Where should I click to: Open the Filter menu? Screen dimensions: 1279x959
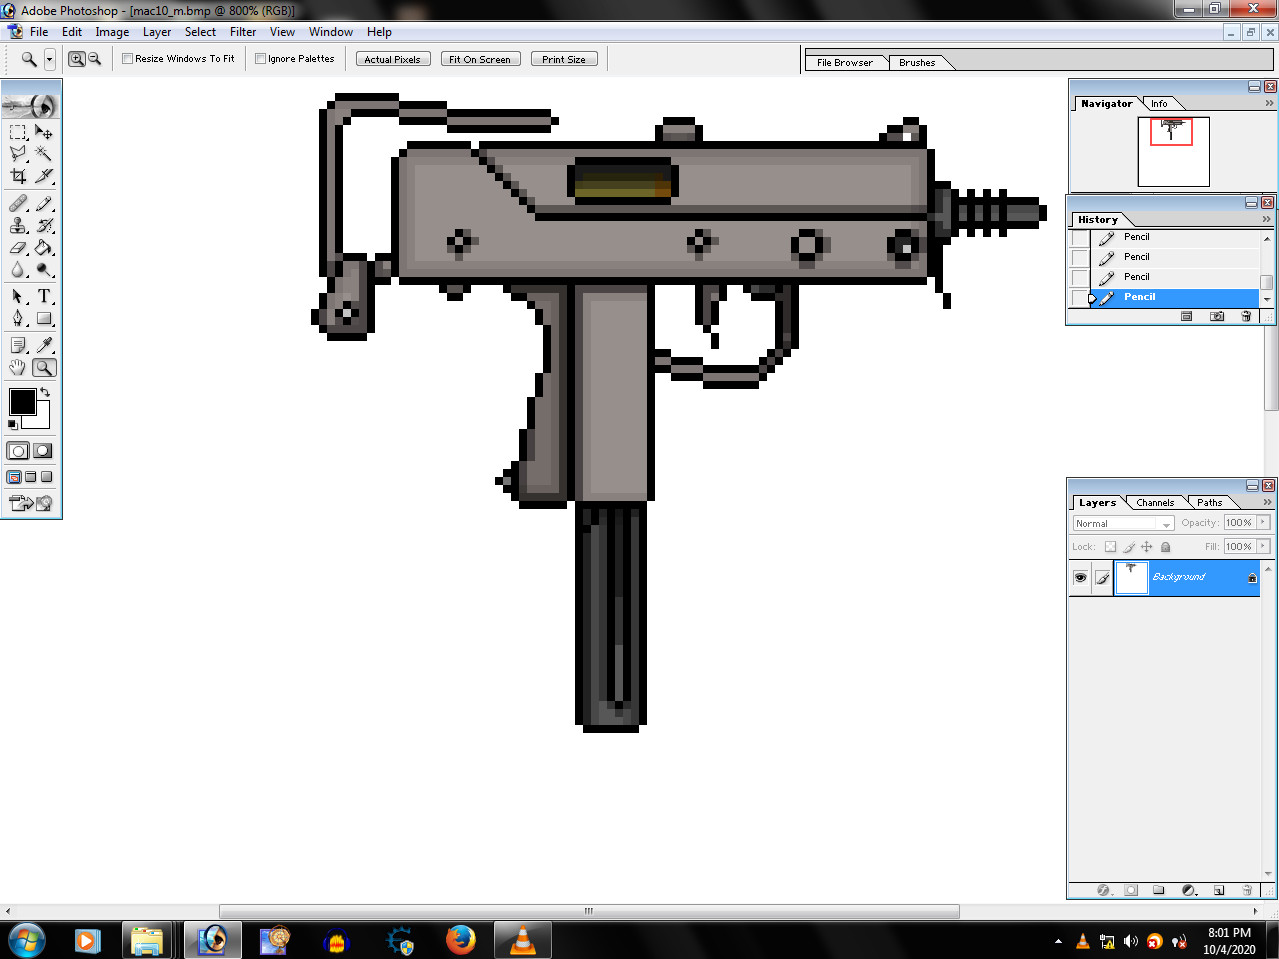point(243,32)
